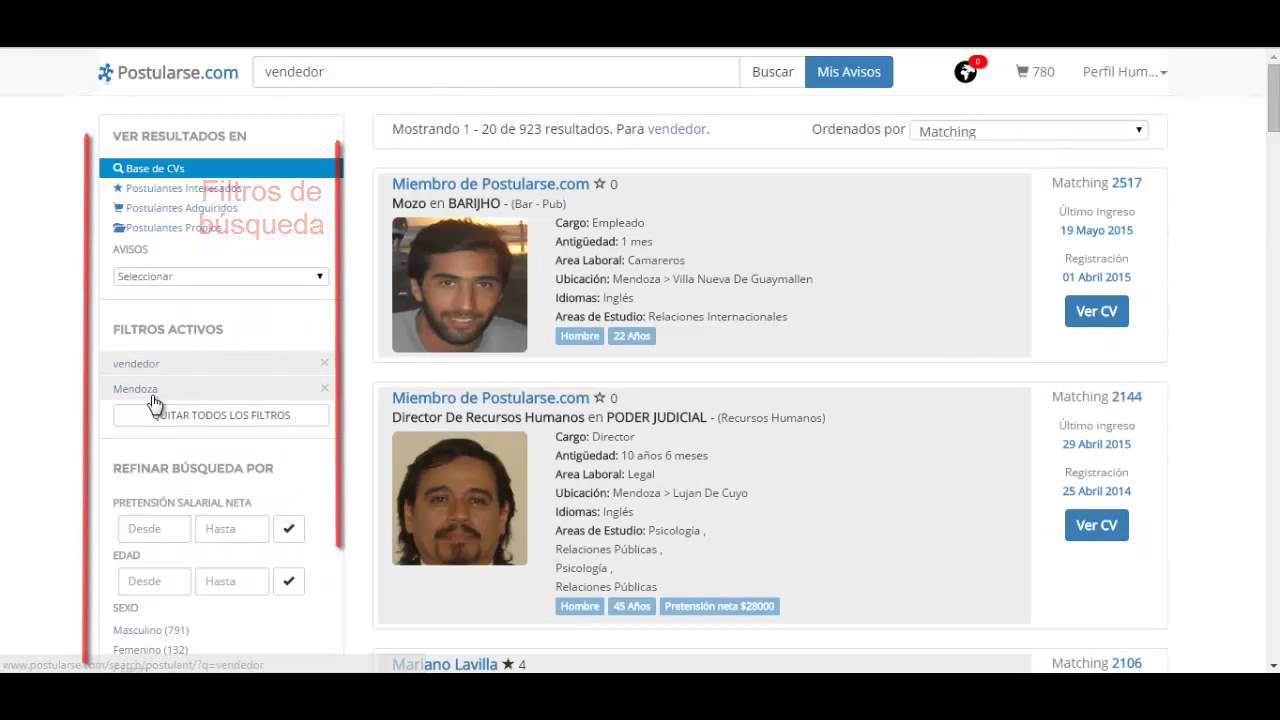Viewport: 1280px width, 720px height.
Task: Click the Edad Desde input field
Action: (x=154, y=581)
